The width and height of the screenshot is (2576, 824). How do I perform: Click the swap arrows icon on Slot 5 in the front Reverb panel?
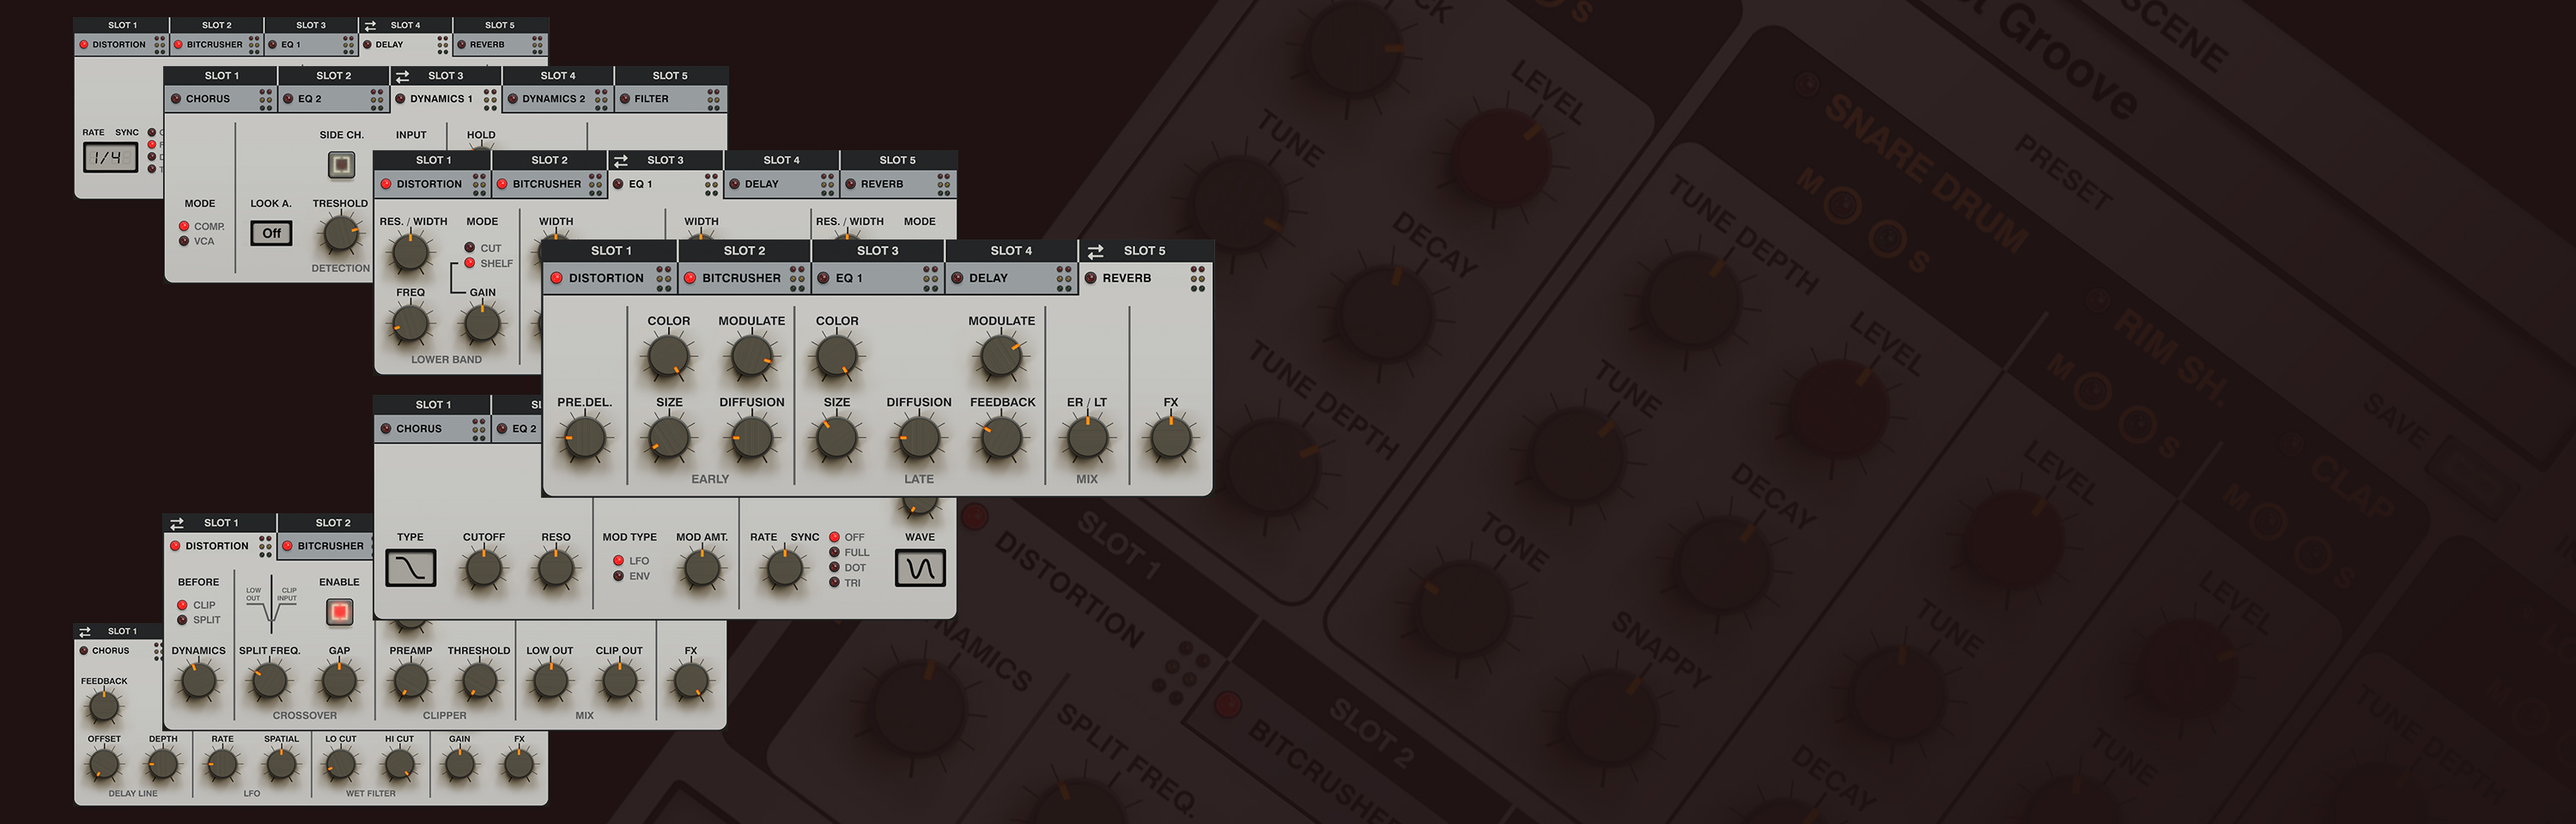[x=1095, y=251]
